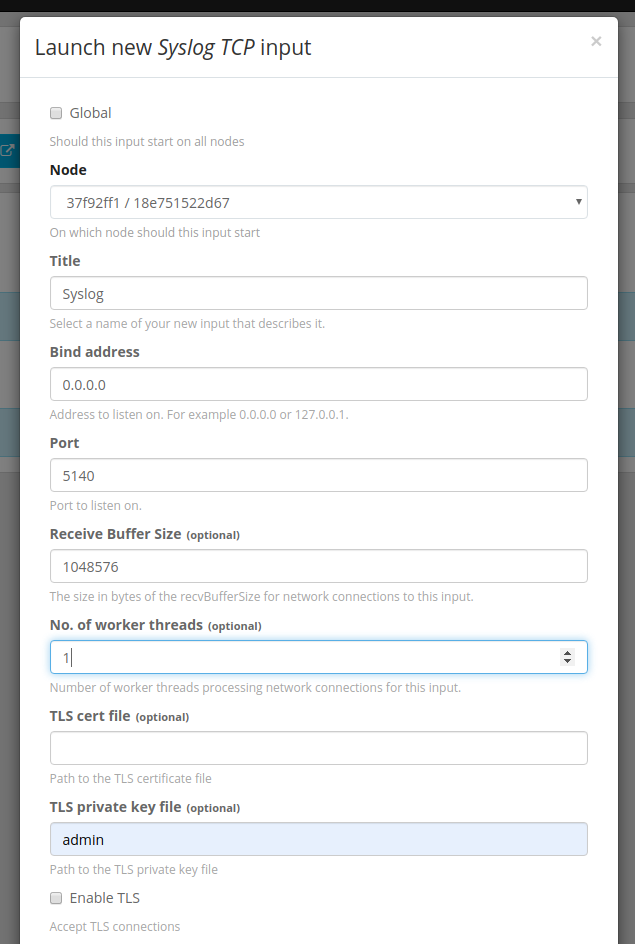
Task: Select the Receive Buffer Size input
Action: [318, 566]
